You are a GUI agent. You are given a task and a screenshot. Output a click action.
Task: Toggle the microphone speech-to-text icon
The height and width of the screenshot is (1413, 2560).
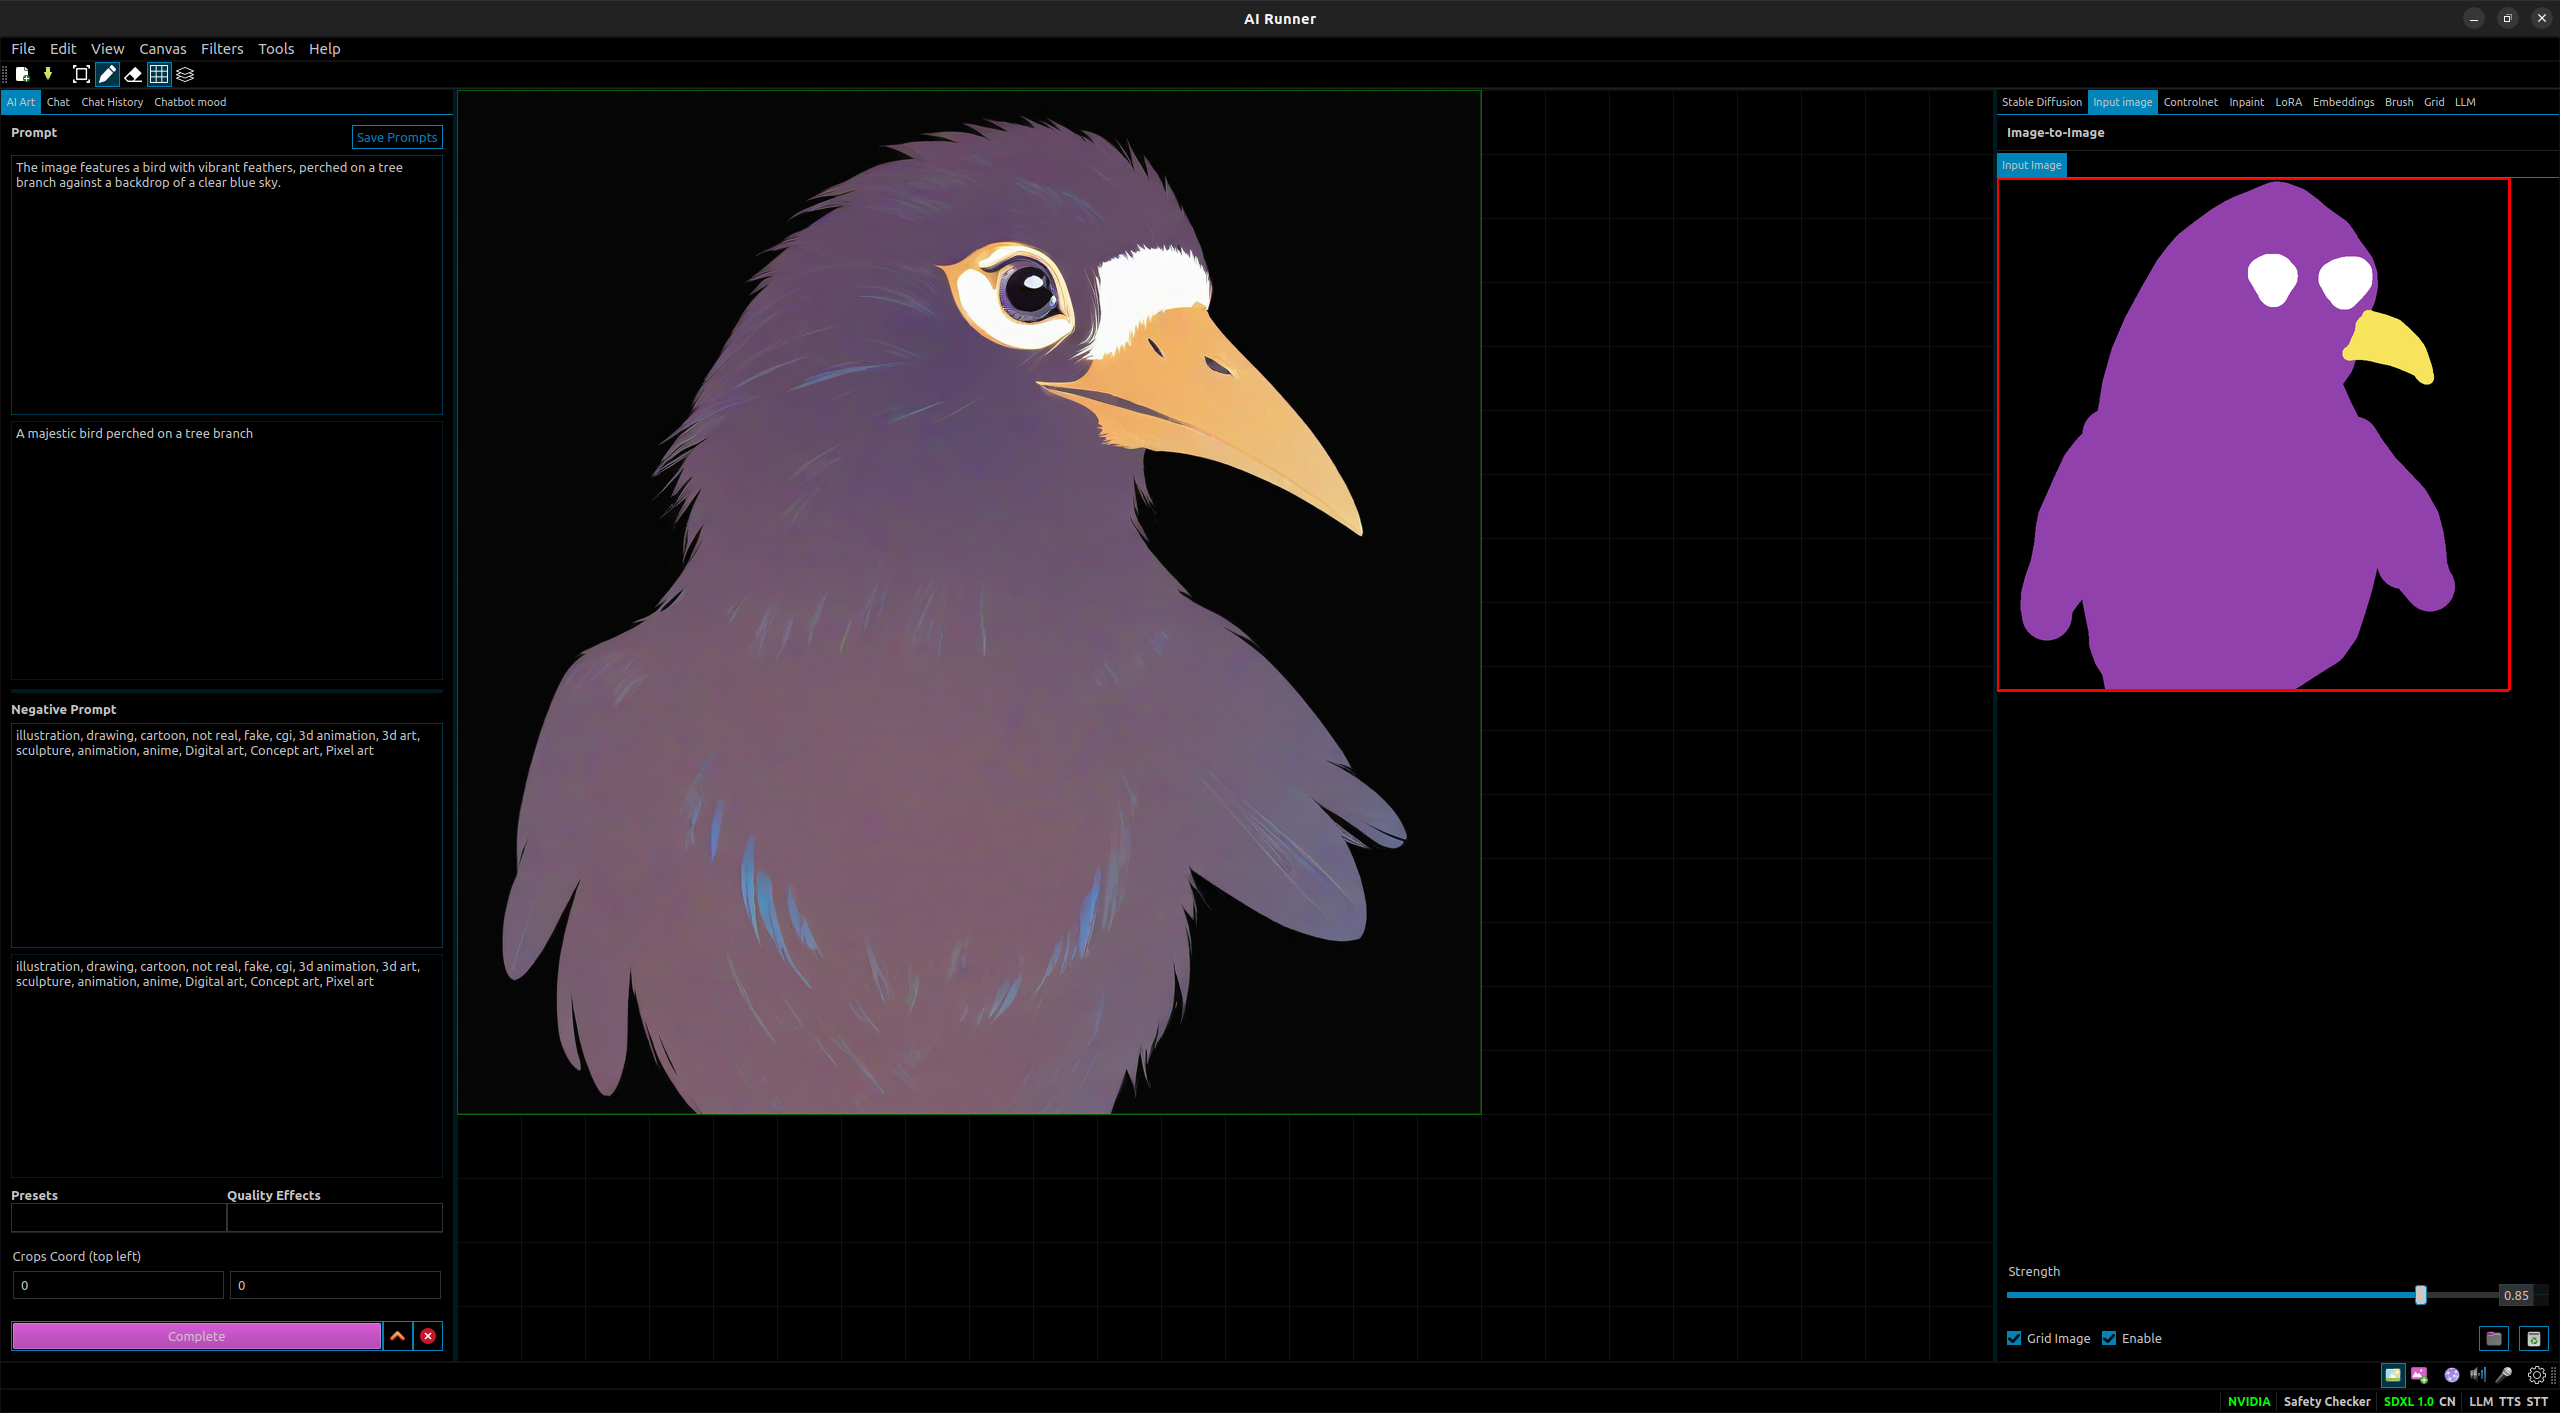pyautogui.click(x=2504, y=1375)
